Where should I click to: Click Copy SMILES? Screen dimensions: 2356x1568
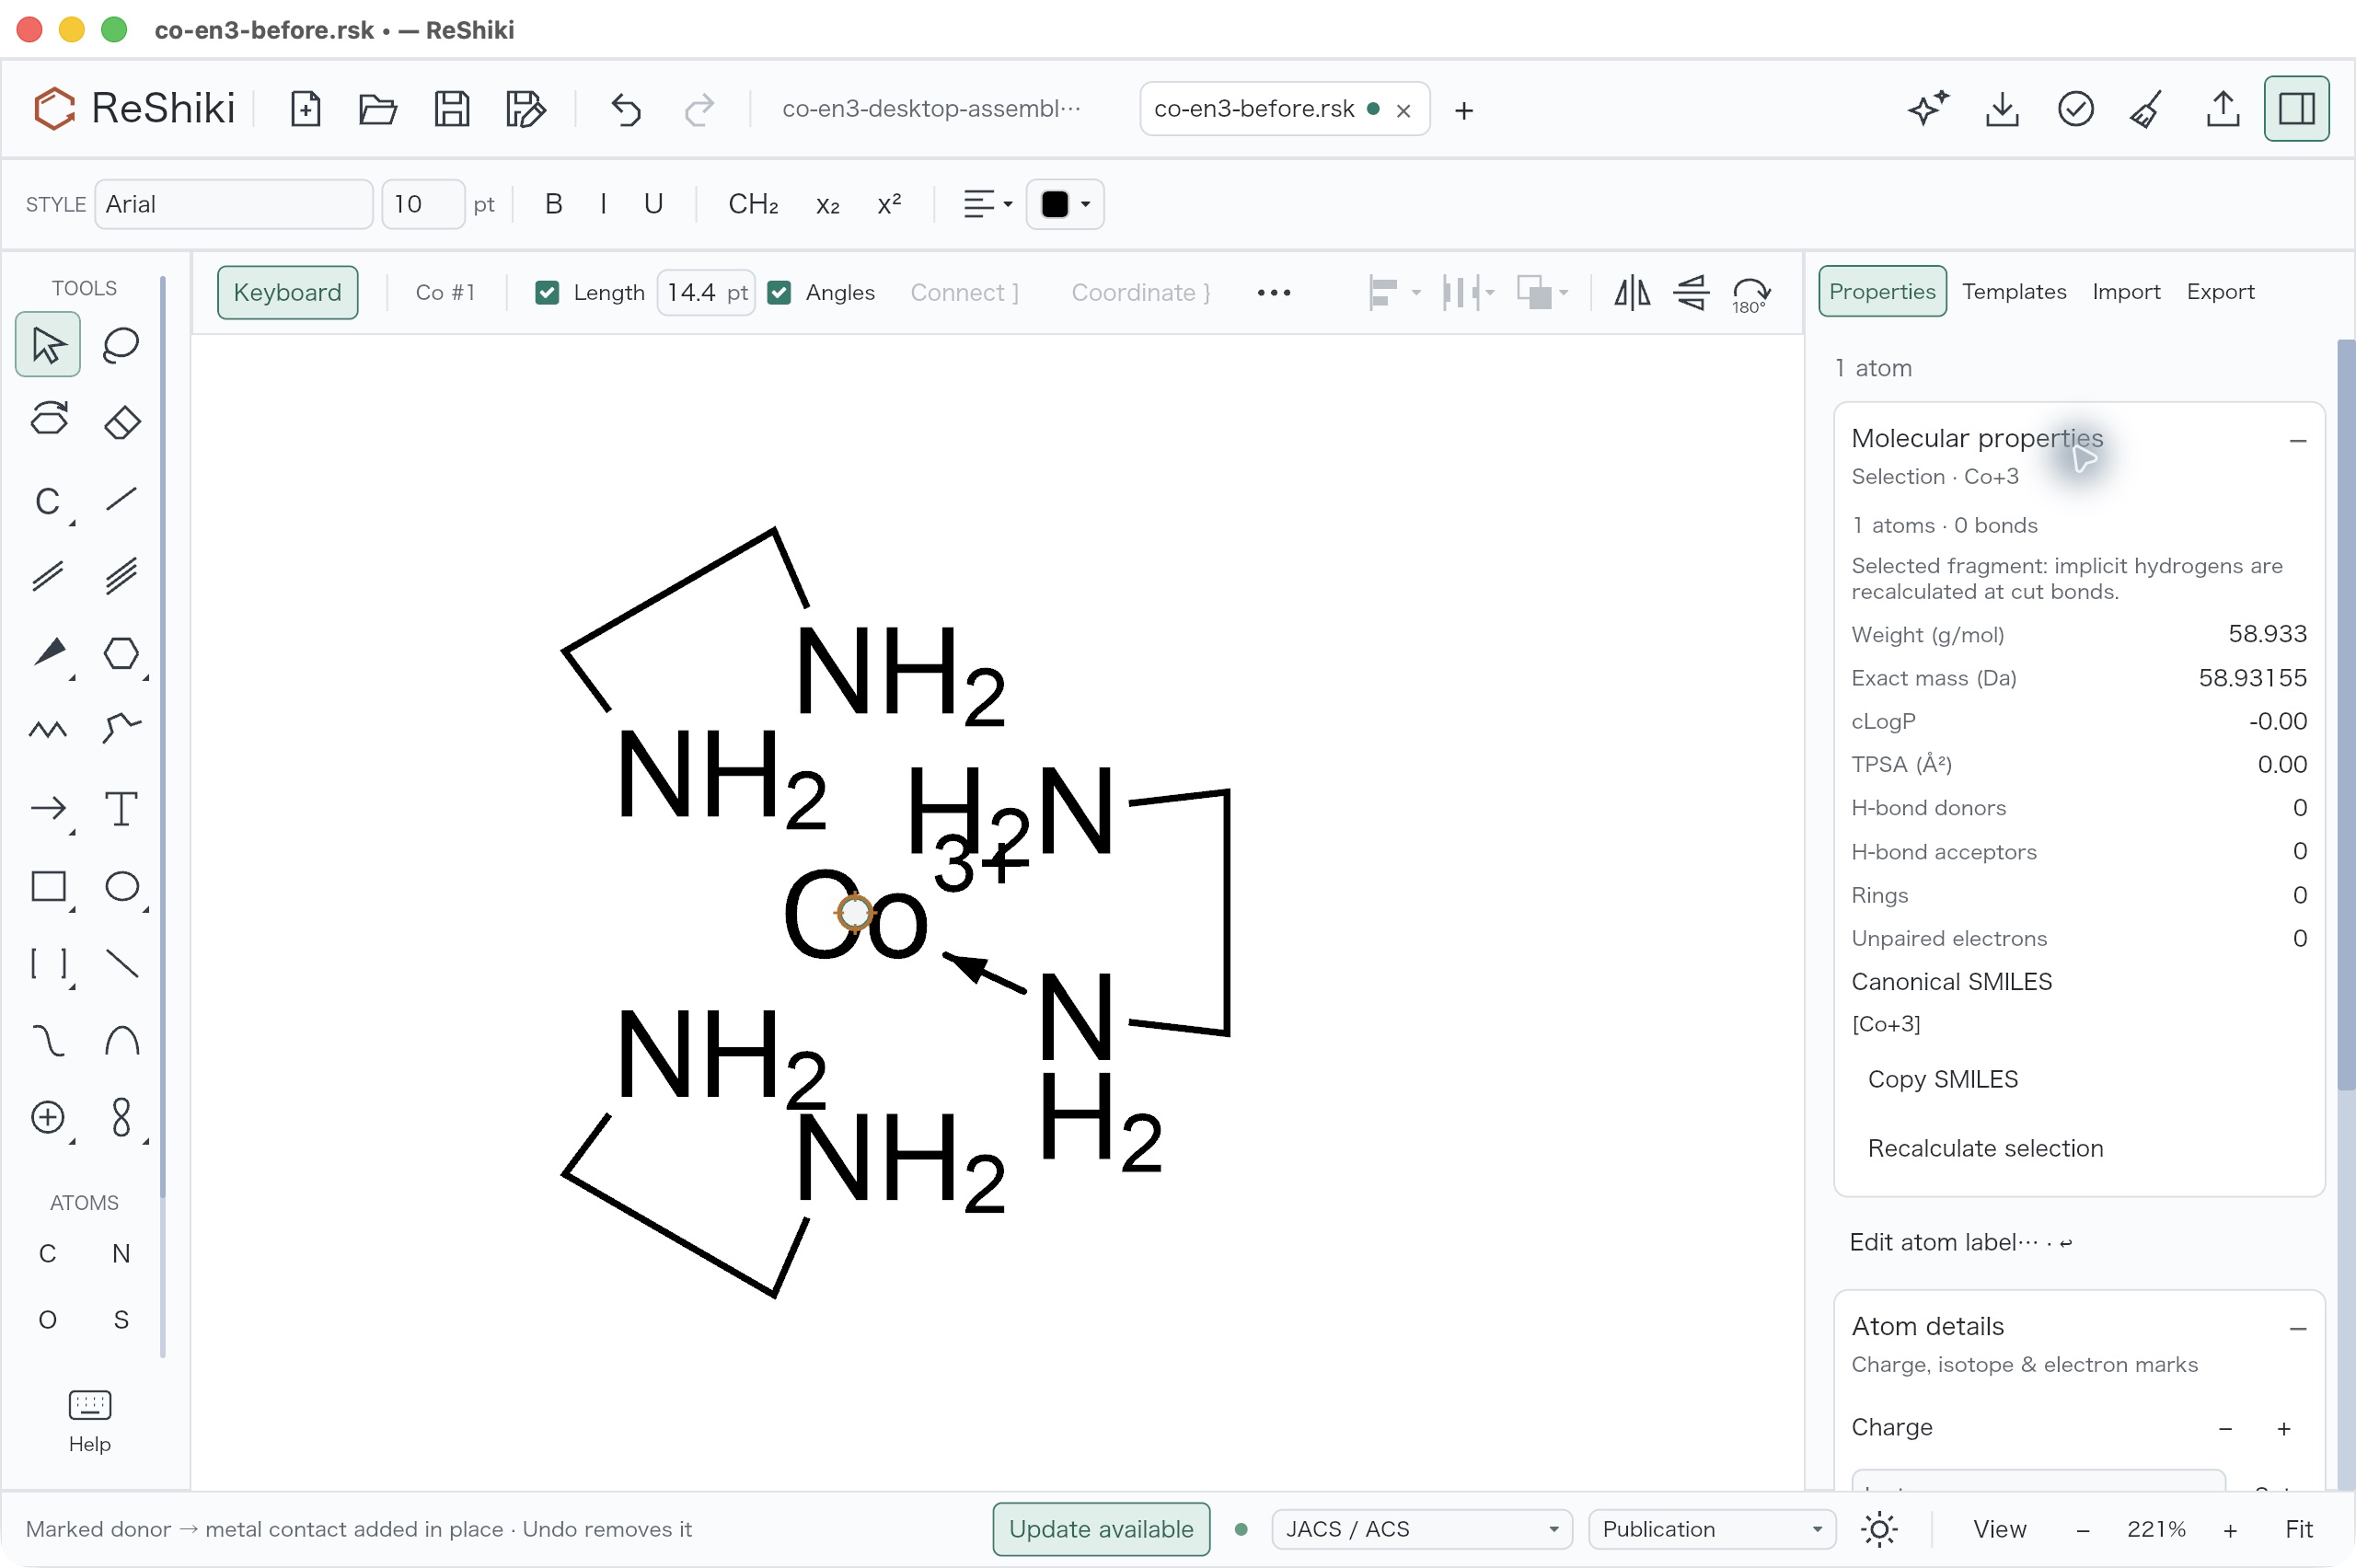(x=1942, y=1079)
